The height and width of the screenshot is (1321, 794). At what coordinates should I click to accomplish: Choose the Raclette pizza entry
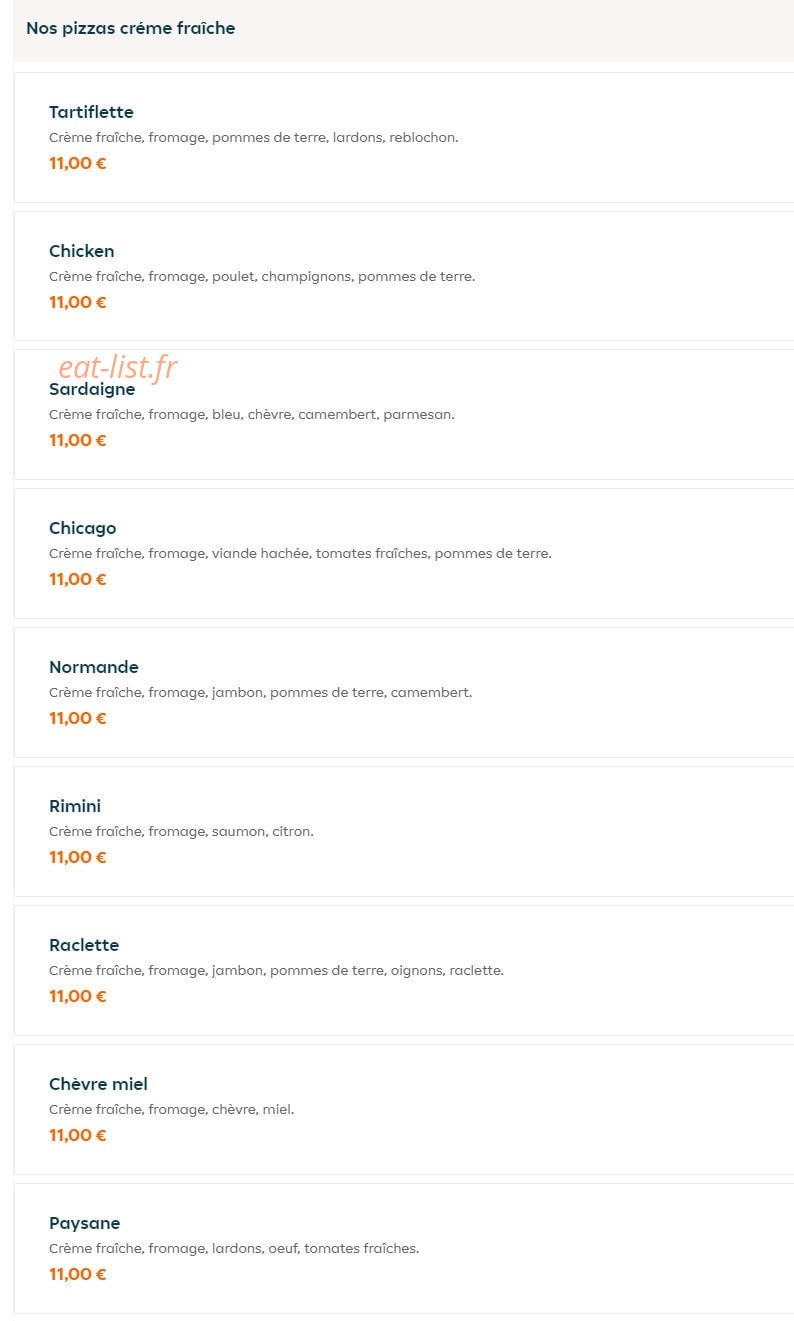(x=404, y=971)
